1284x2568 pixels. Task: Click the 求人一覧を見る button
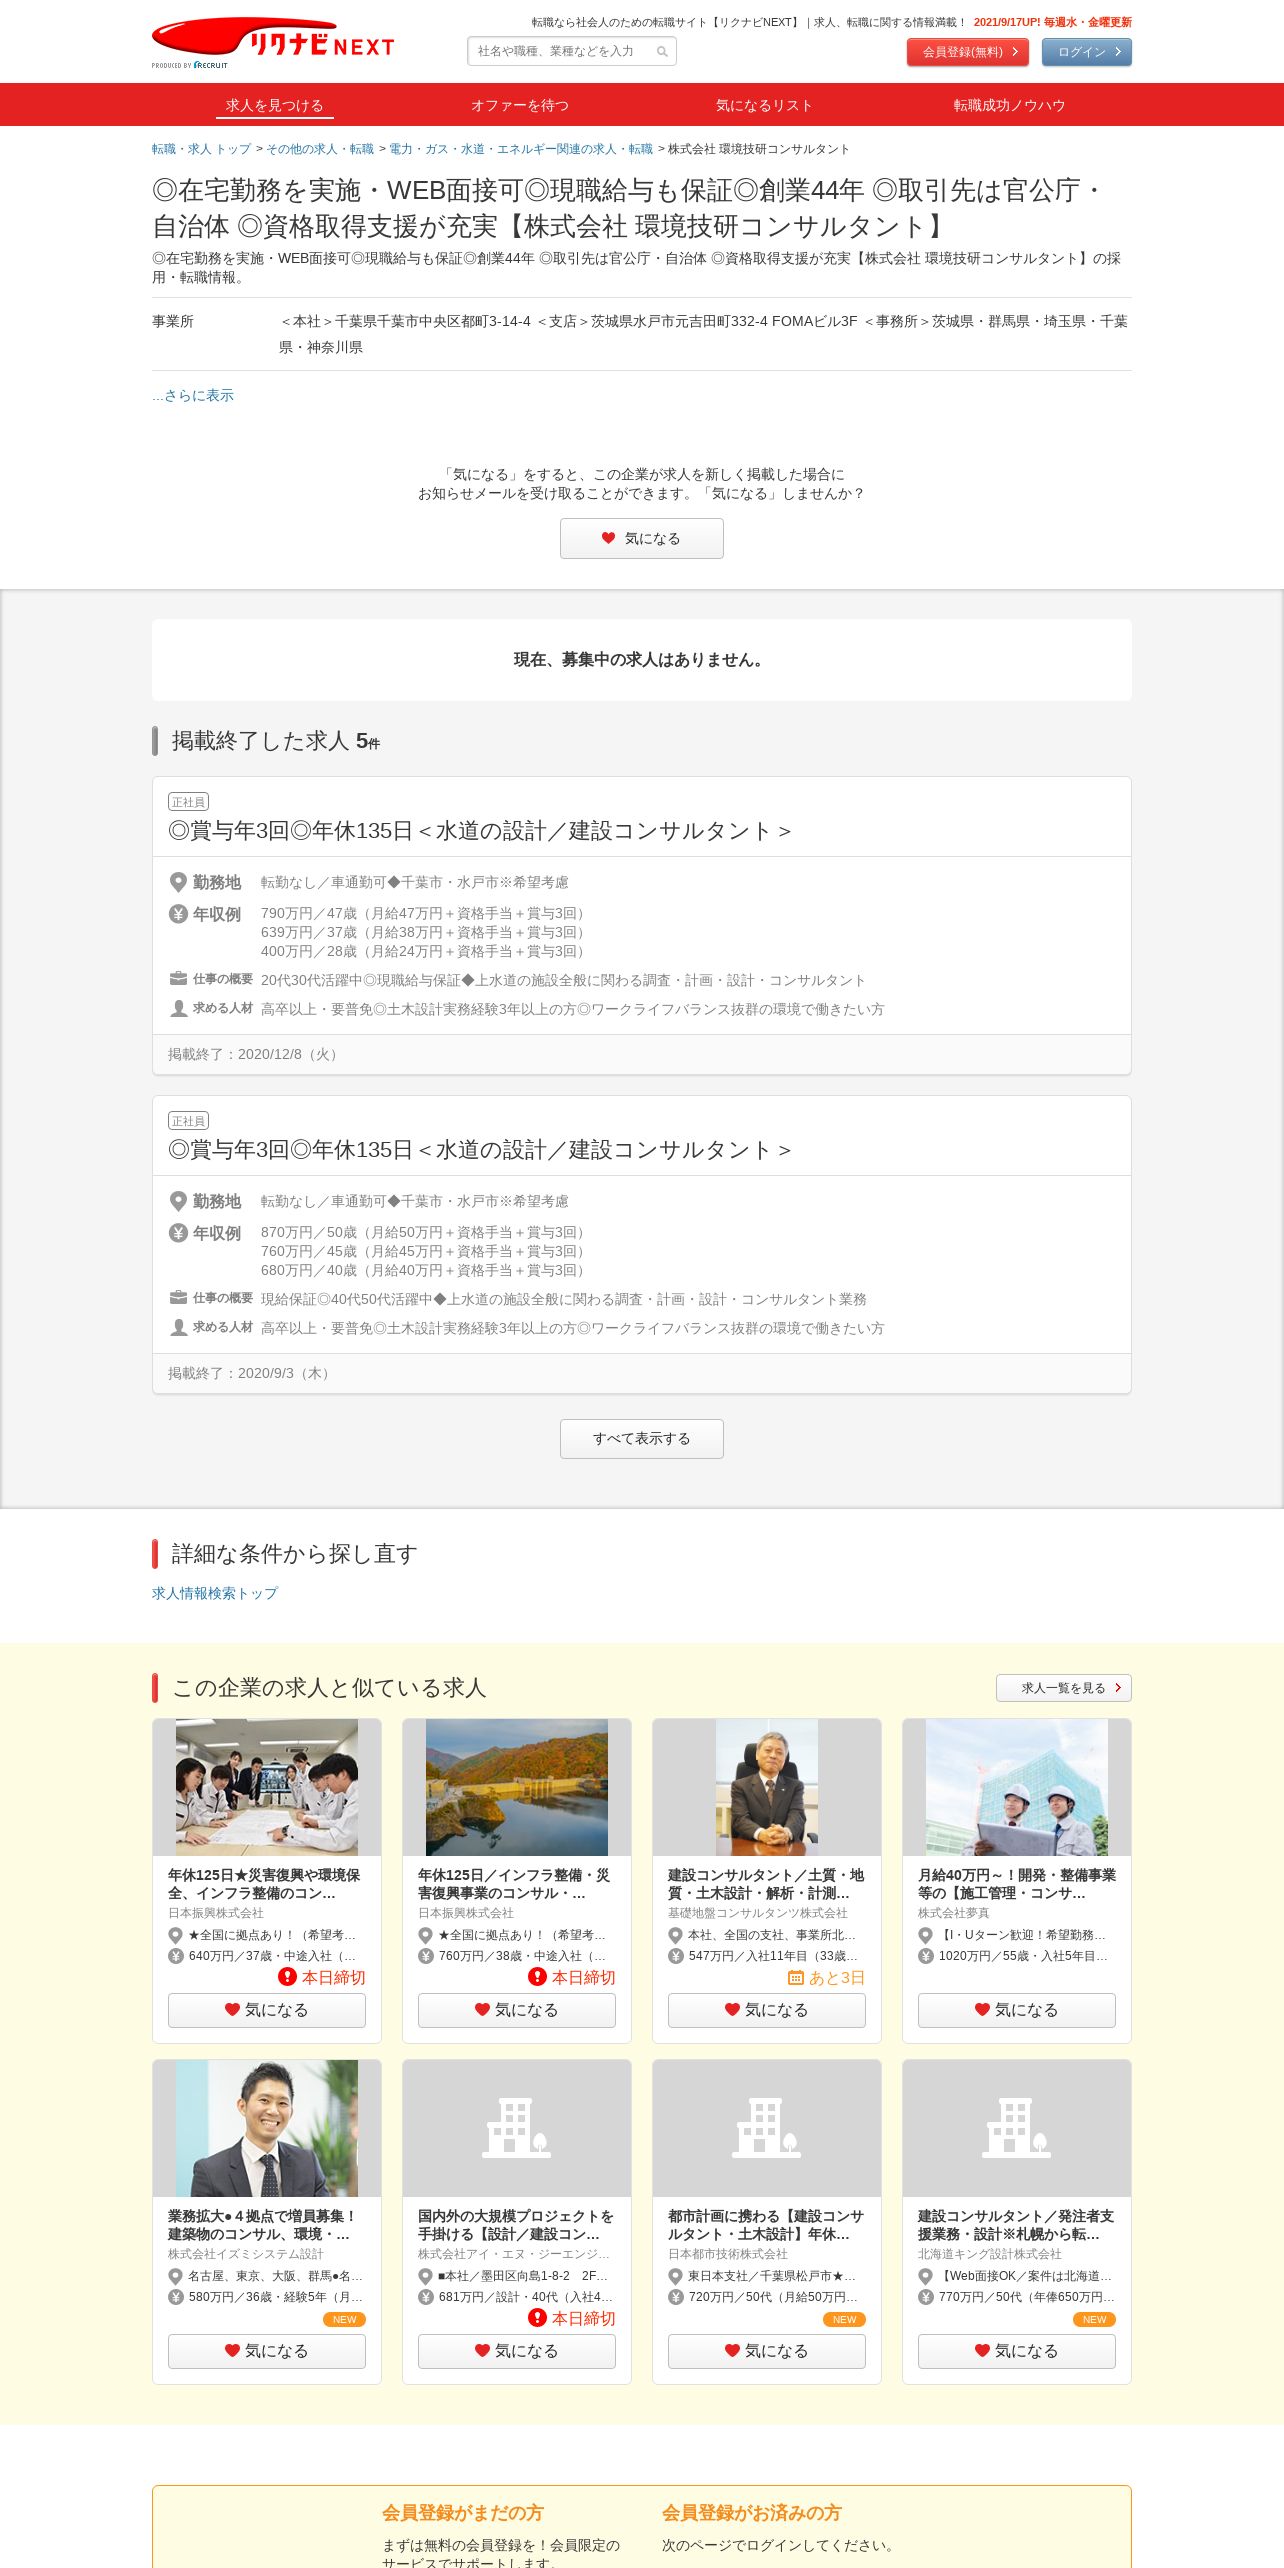click(x=1064, y=1688)
